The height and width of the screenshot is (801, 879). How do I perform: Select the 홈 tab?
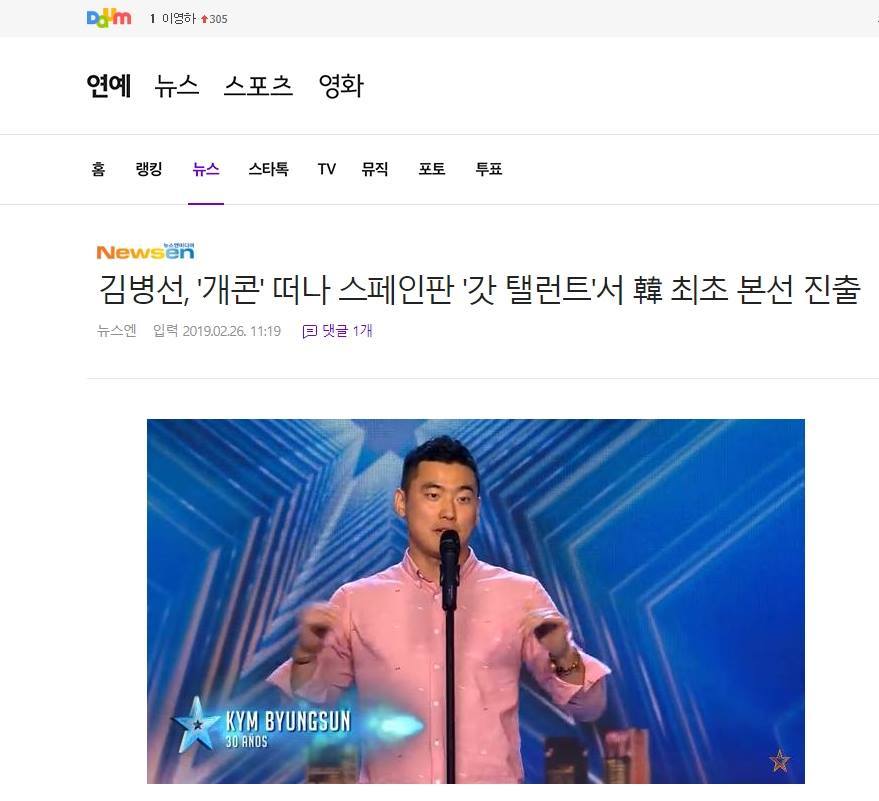(x=98, y=169)
